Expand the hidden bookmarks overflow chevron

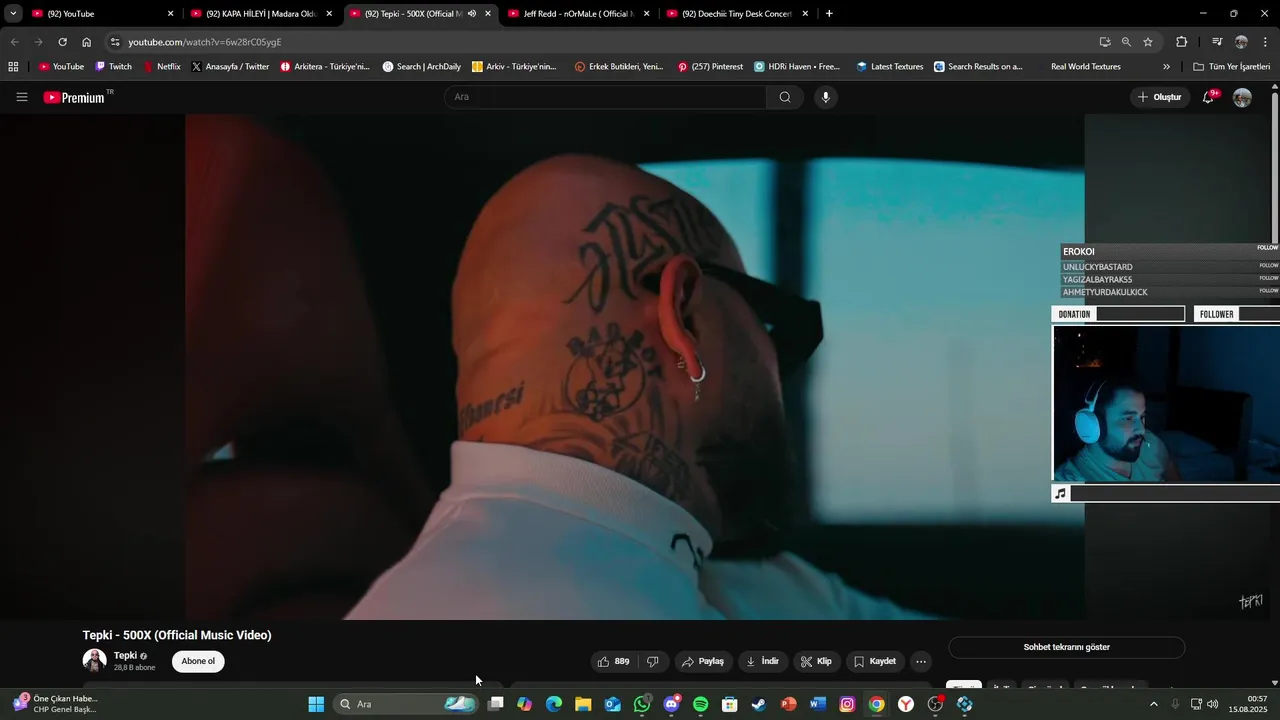point(1166,67)
